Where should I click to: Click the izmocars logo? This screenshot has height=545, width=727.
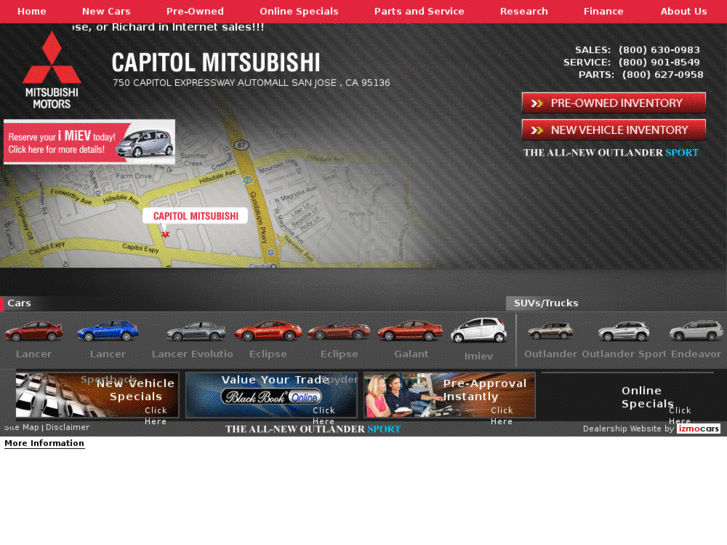[x=698, y=429]
